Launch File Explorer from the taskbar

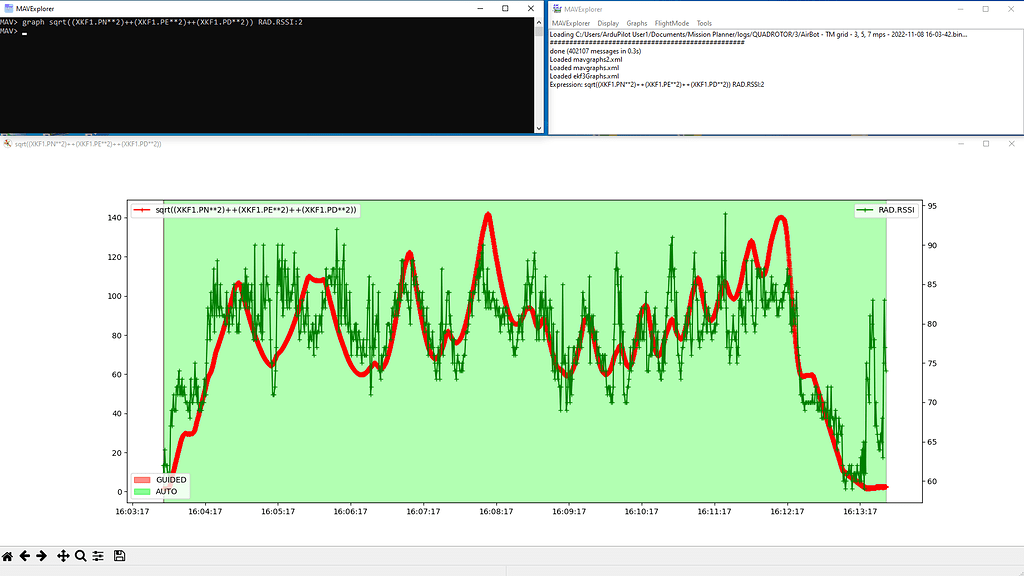[x=60, y=568]
